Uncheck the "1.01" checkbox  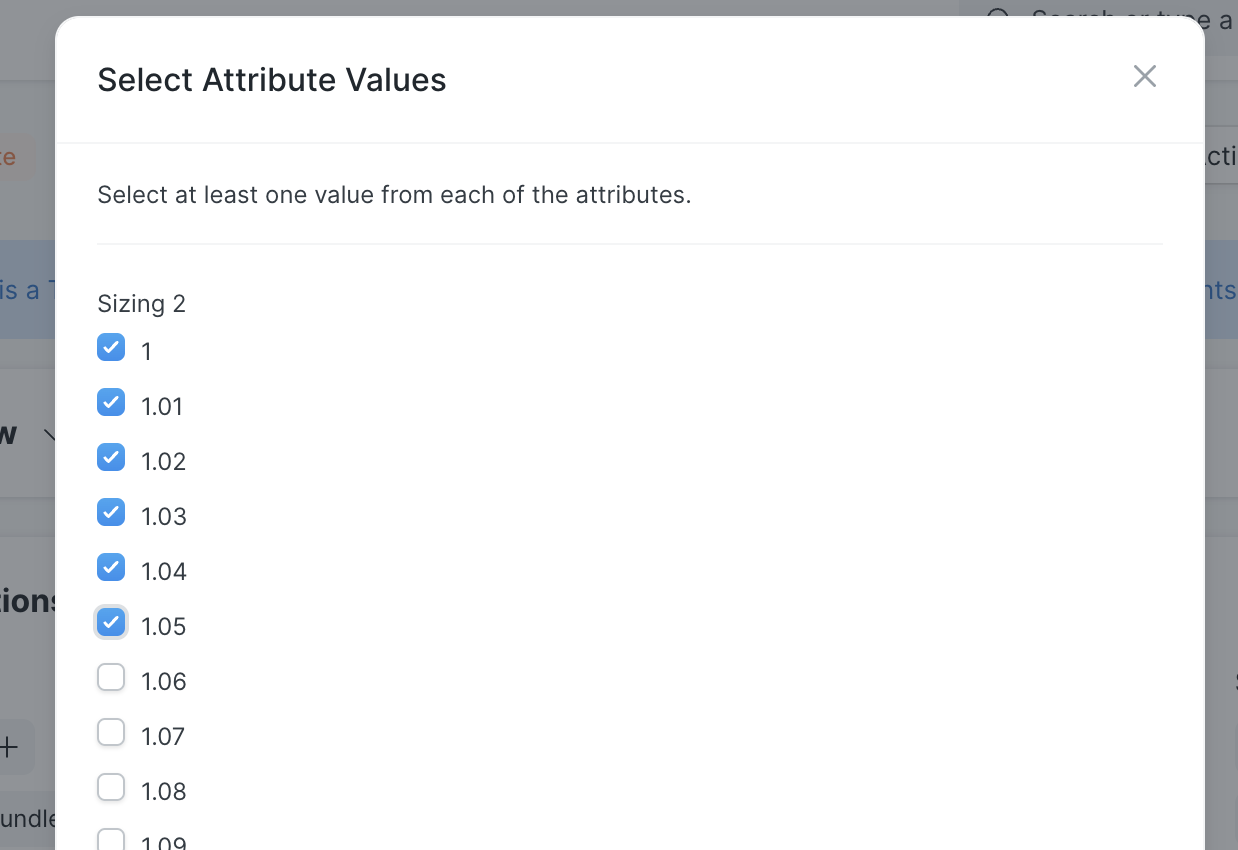point(111,402)
